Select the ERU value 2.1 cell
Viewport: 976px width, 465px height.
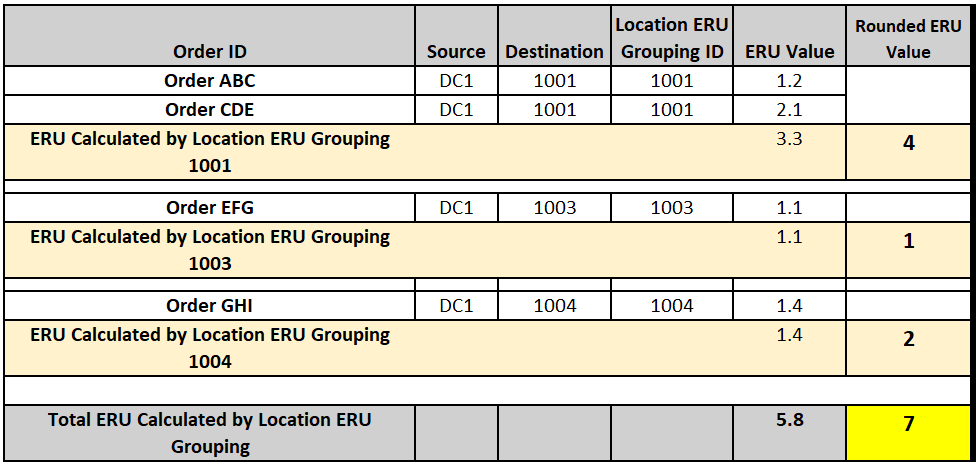(x=789, y=109)
